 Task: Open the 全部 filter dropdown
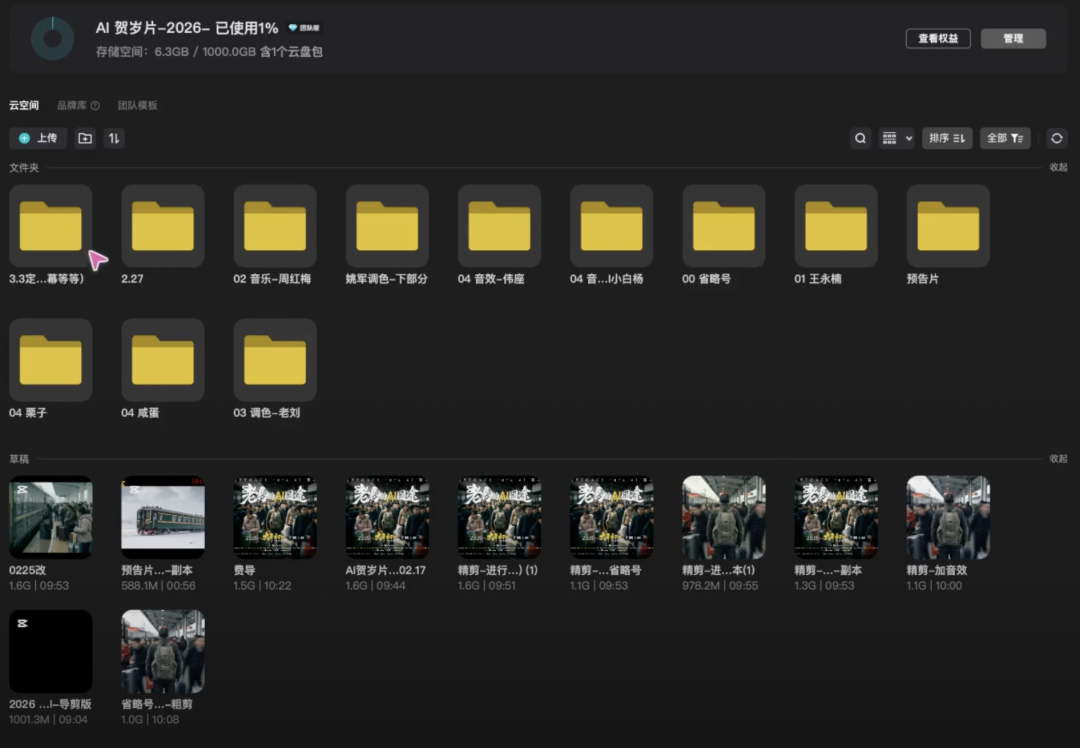coord(1004,138)
